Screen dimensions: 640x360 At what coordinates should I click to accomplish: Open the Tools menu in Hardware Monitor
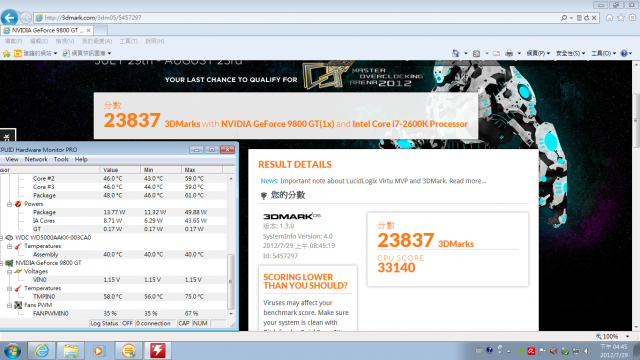(61, 160)
